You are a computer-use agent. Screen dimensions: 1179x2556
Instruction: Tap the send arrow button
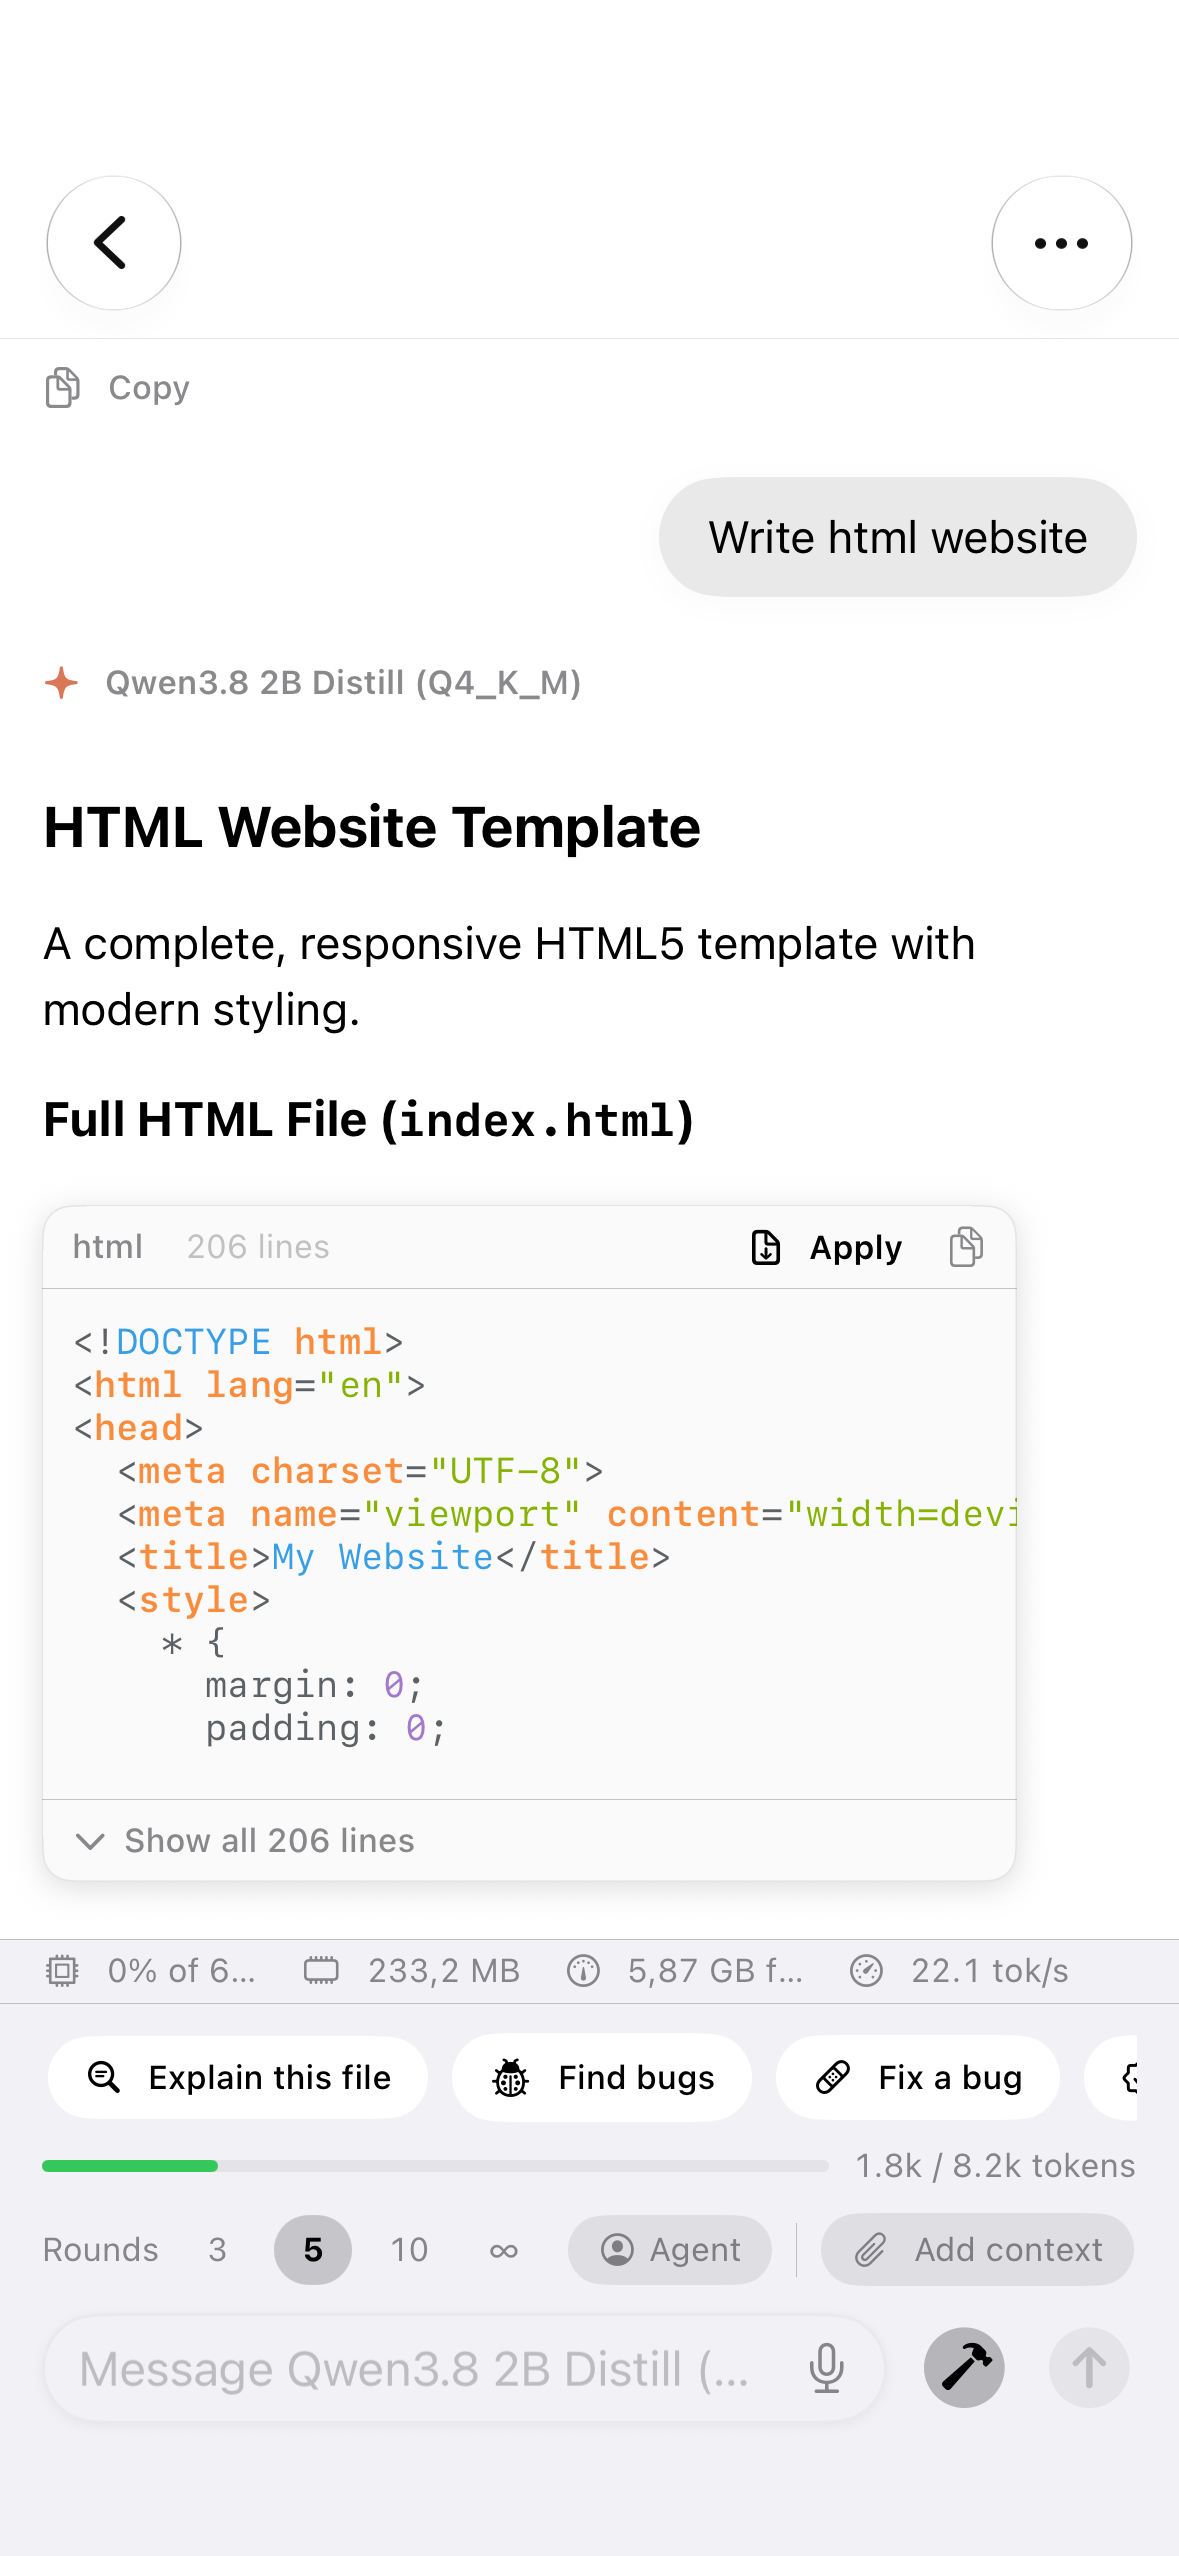1089,2367
